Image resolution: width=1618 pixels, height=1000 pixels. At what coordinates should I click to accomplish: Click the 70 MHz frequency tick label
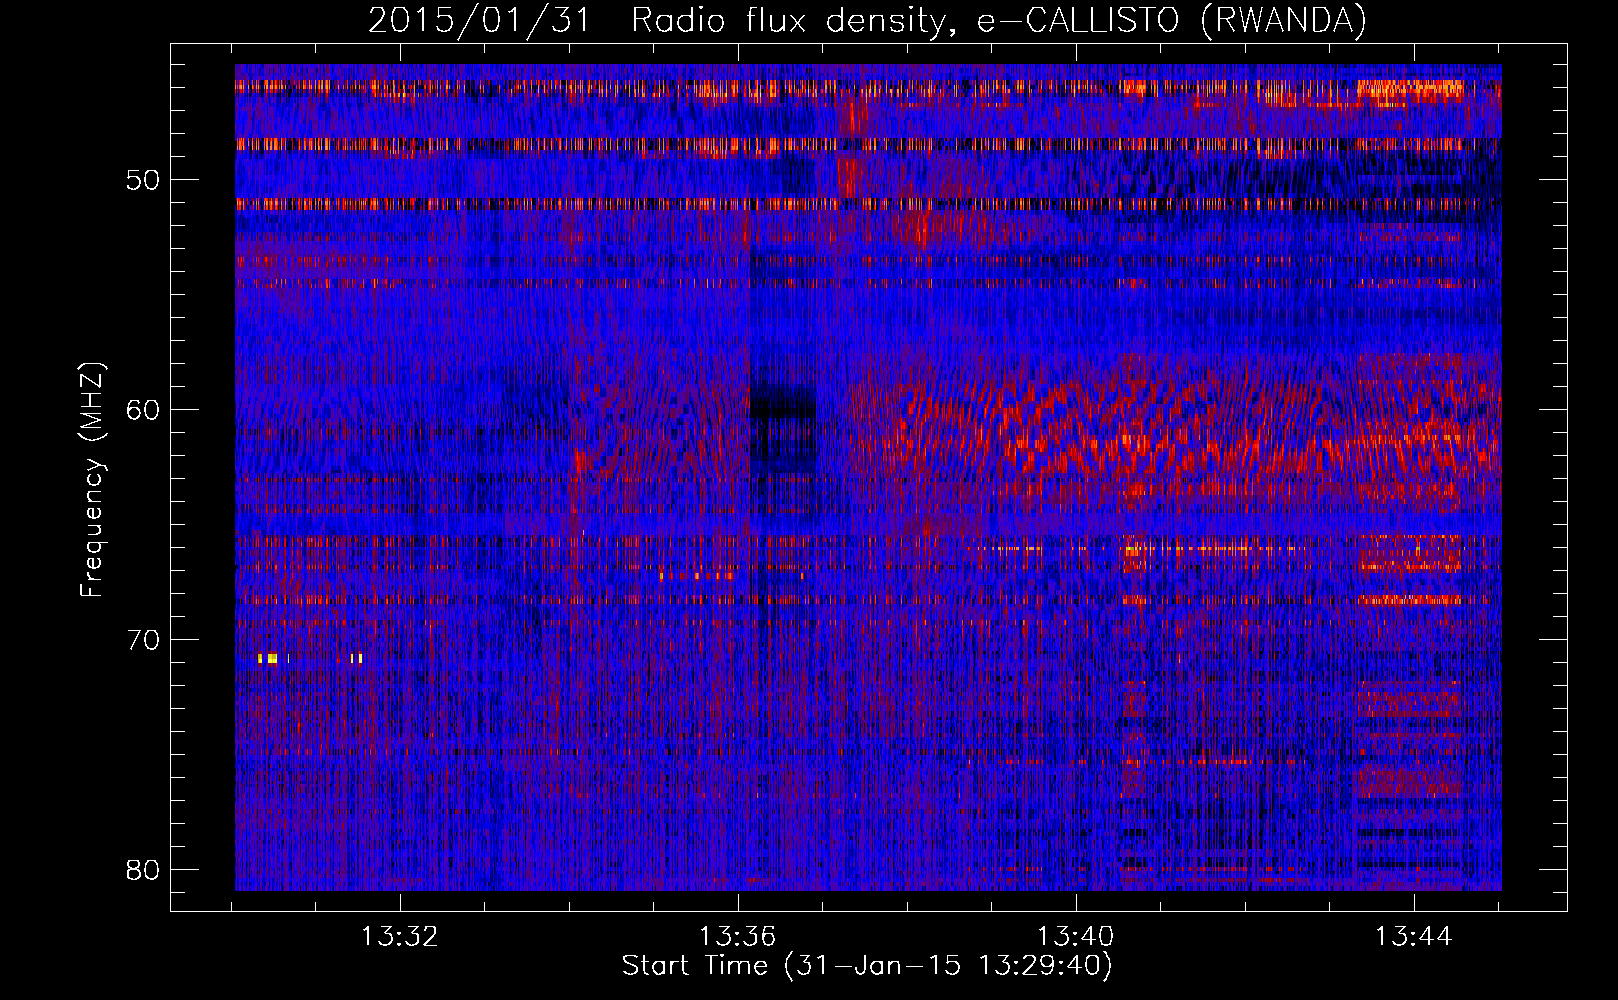tap(143, 640)
